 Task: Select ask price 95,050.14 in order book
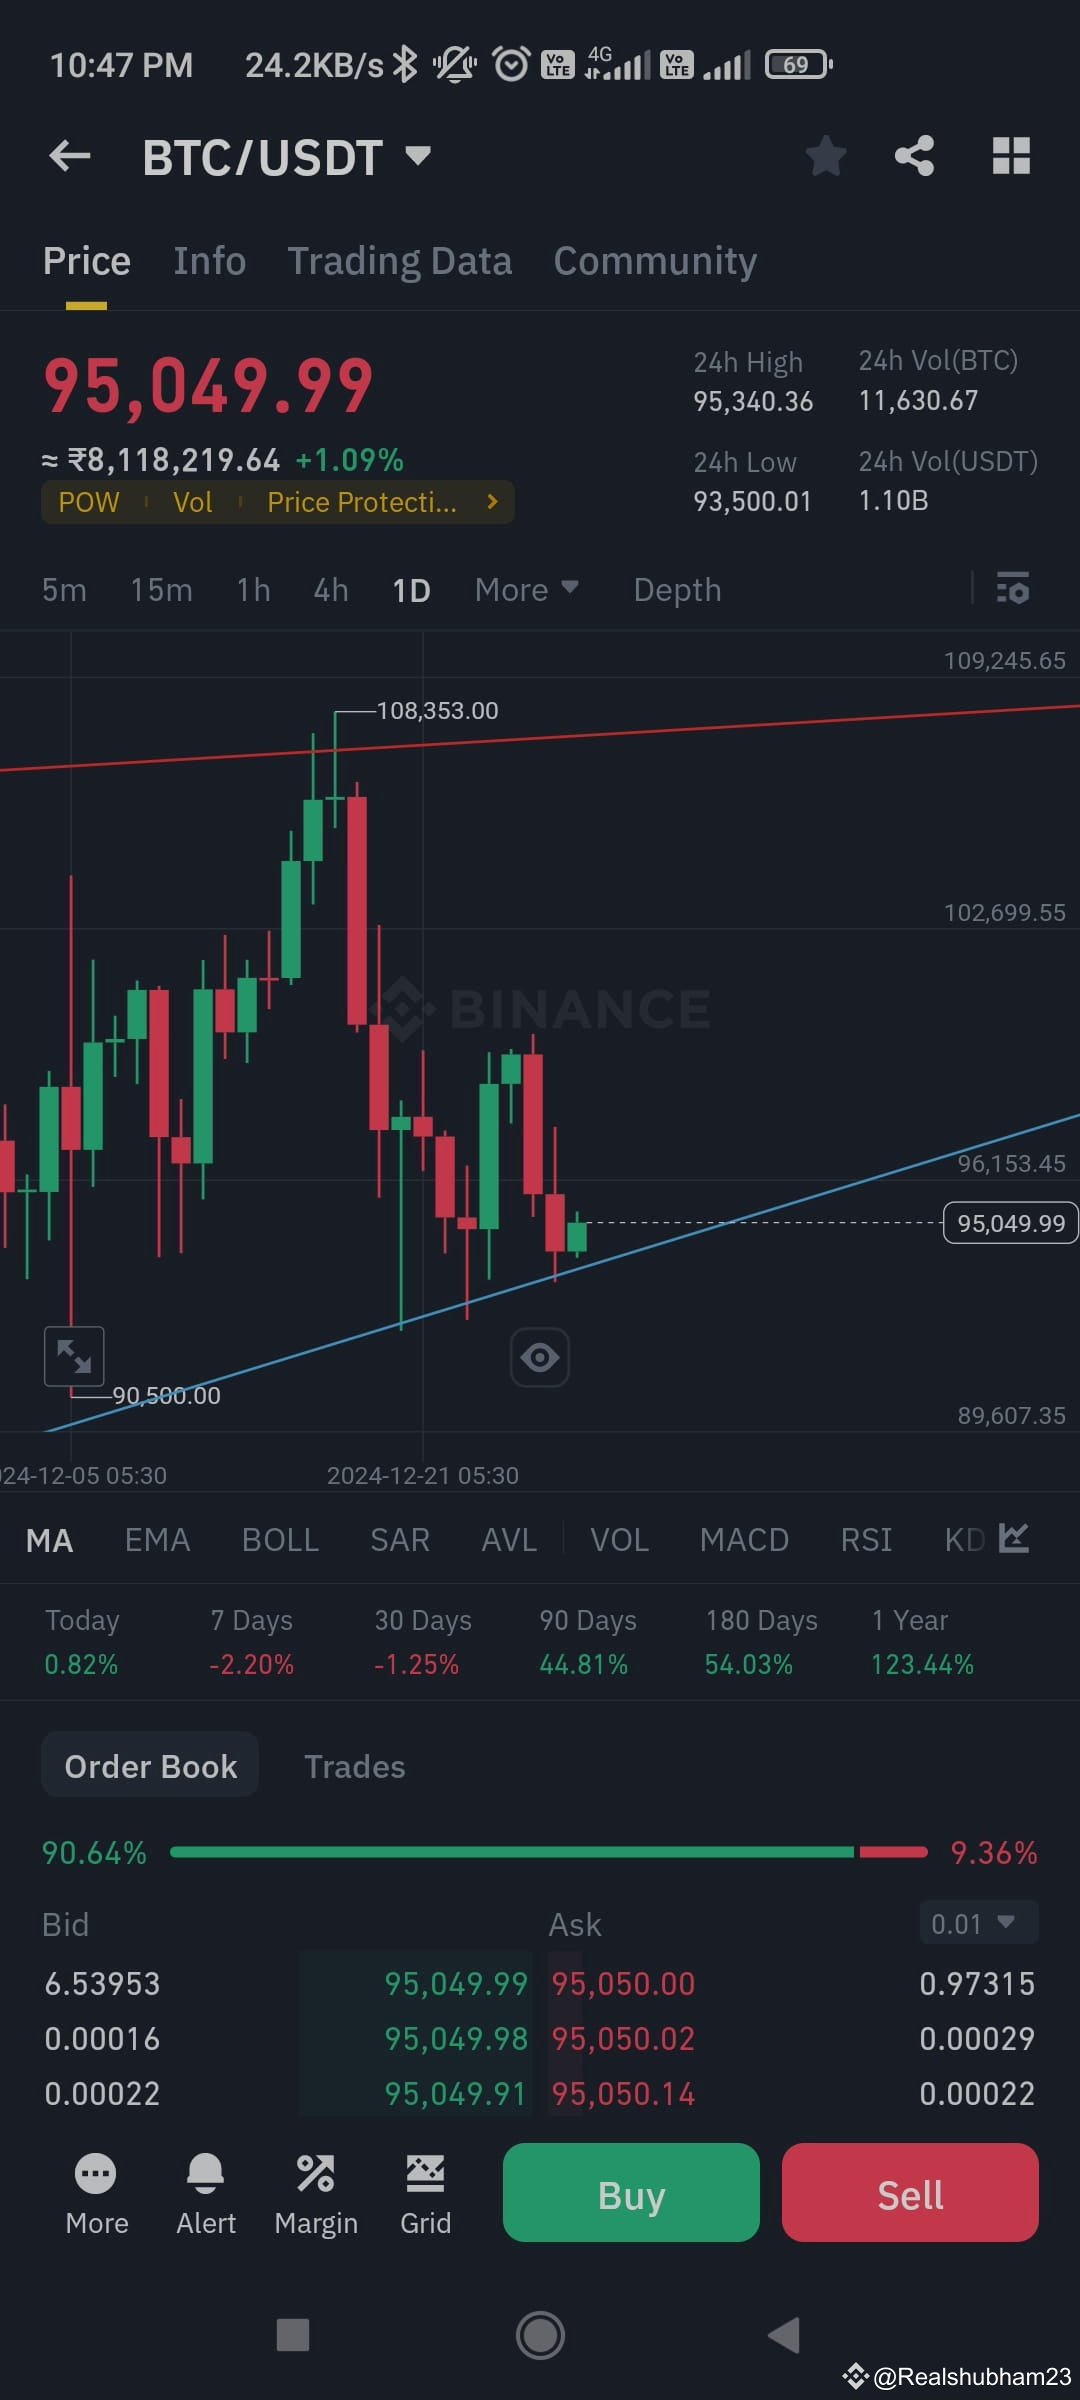[623, 2094]
